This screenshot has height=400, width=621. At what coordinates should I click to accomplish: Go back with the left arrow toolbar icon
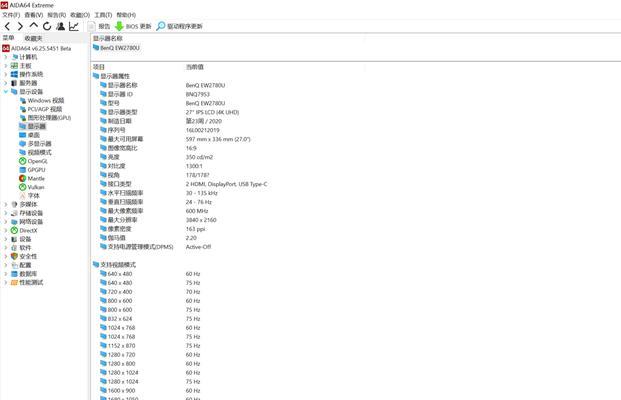pyautogui.click(x=8, y=27)
